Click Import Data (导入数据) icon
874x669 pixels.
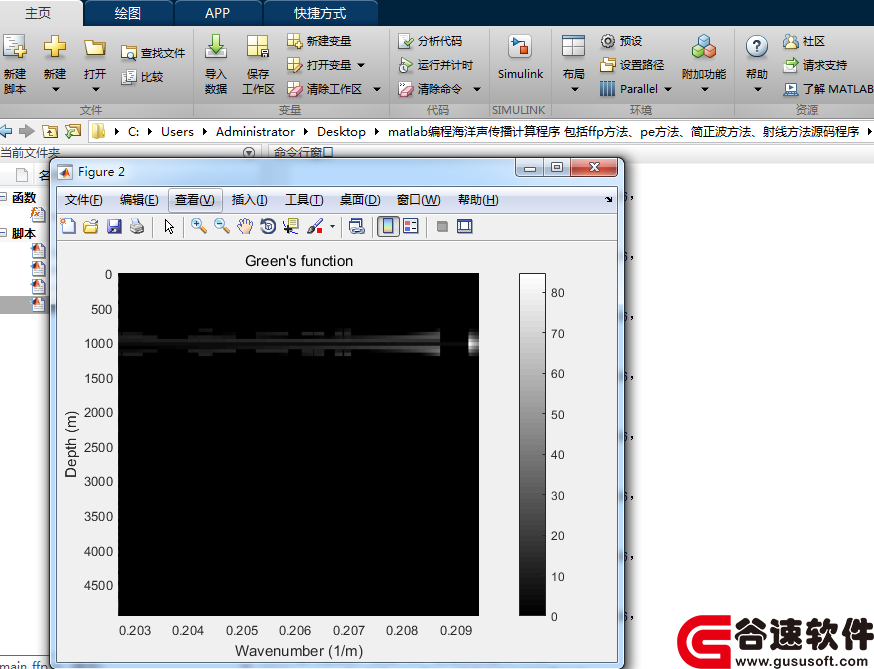[216, 47]
